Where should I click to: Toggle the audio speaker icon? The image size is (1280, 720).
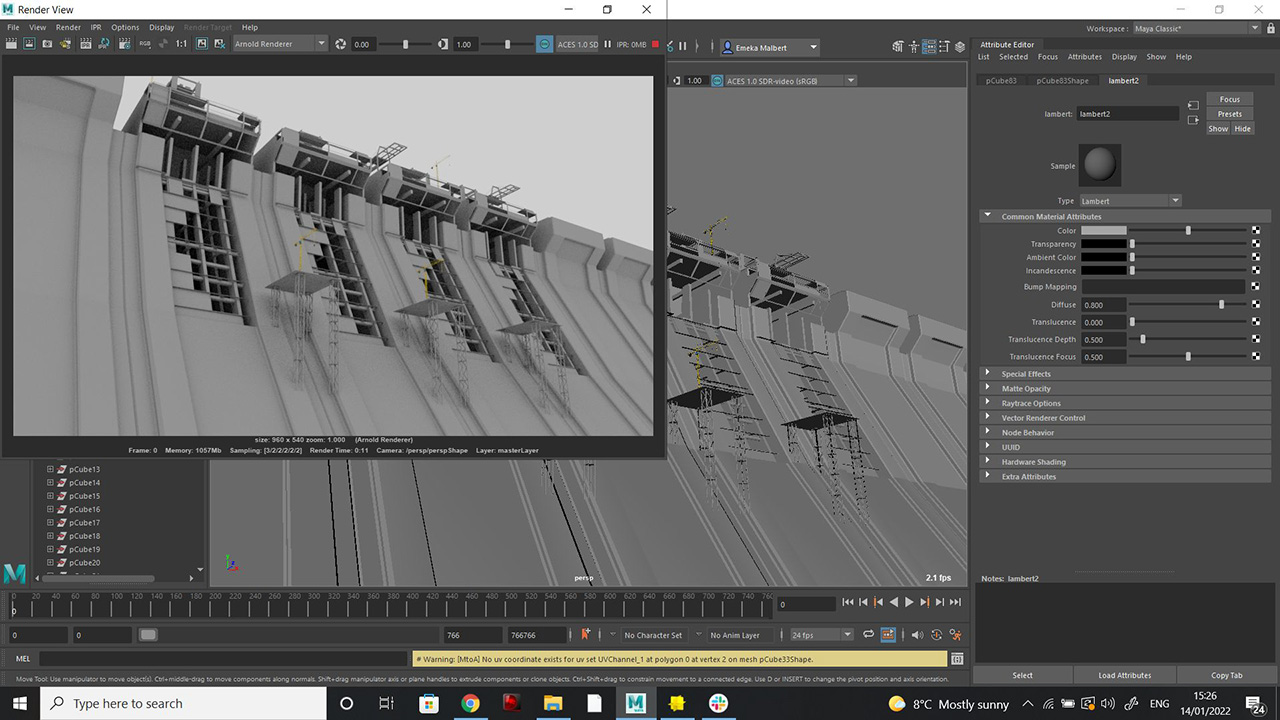pyautogui.click(x=917, y=634)
